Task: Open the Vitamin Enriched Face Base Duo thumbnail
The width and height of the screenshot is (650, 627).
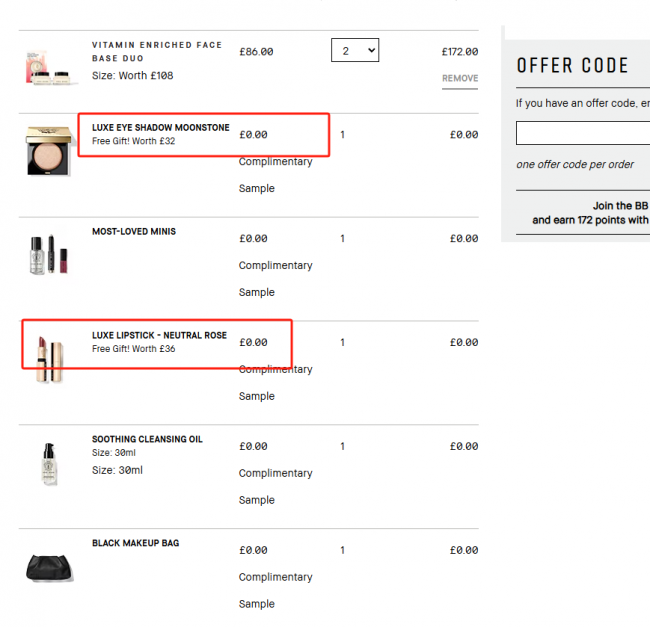Action: click(50, 68)
